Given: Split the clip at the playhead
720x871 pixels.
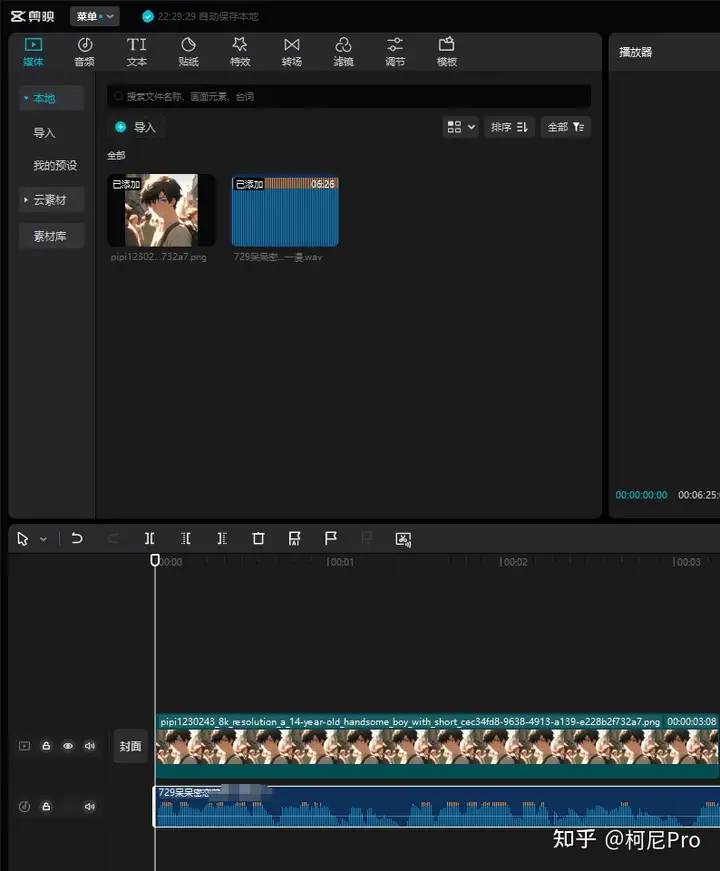Looking at the screenshot, I should click(x=149, y=538).
